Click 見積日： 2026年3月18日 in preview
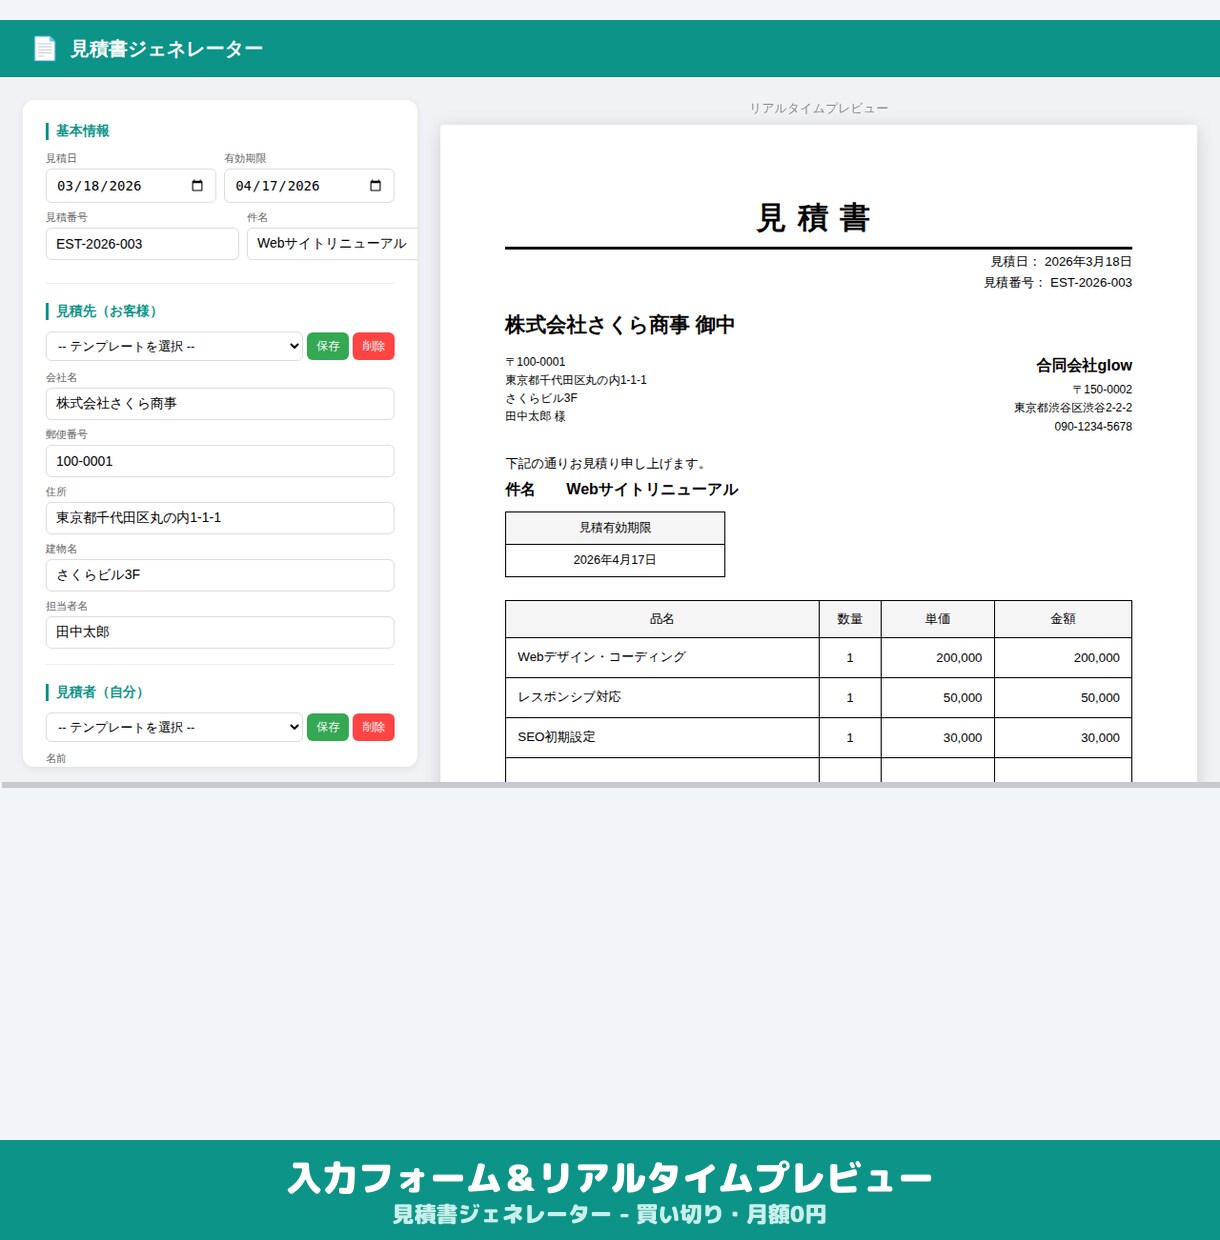This screenshot has width=1220, height=1240. tap(1061, 262)
